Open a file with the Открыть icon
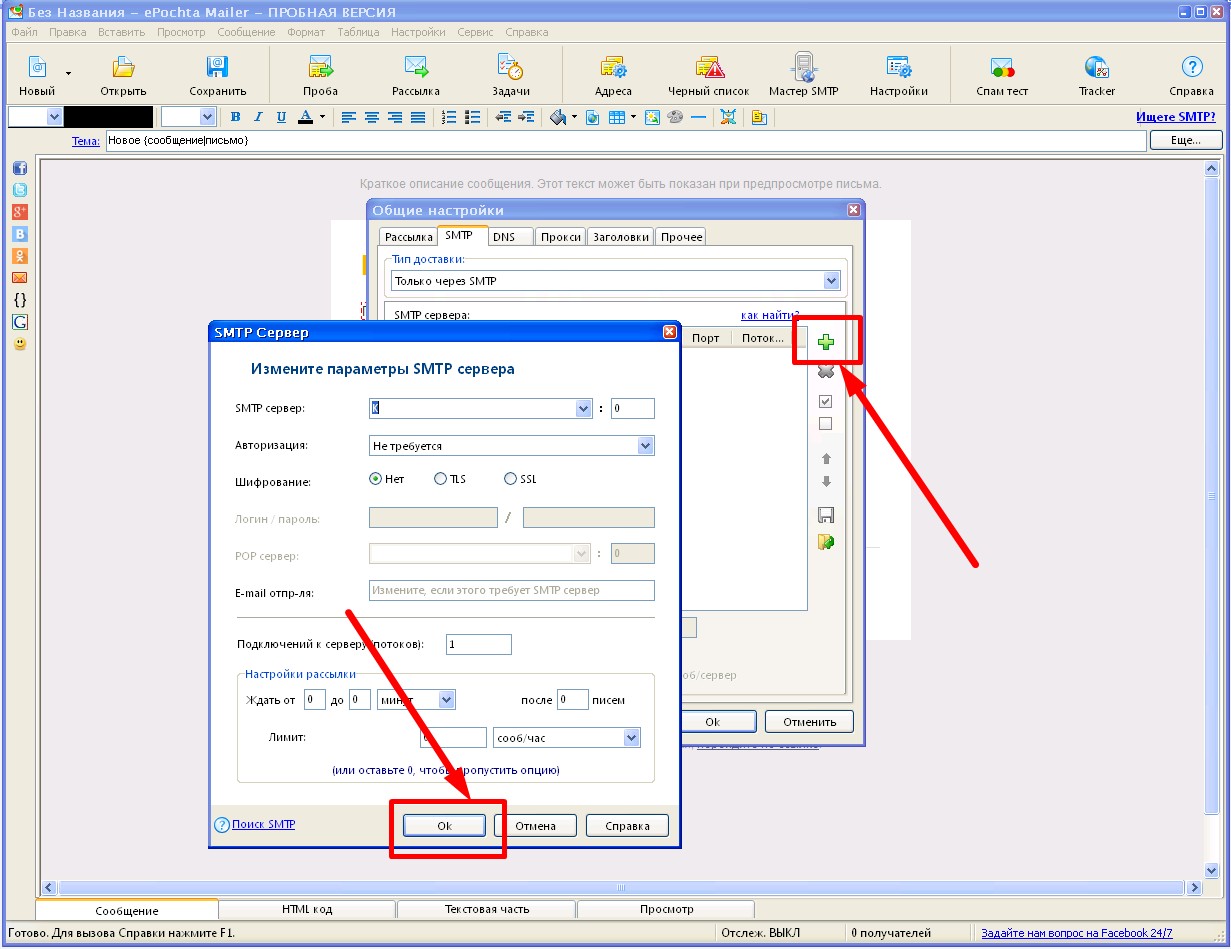Image resolution: width=1231 pixels, height=949 pixels. point(123,67)
